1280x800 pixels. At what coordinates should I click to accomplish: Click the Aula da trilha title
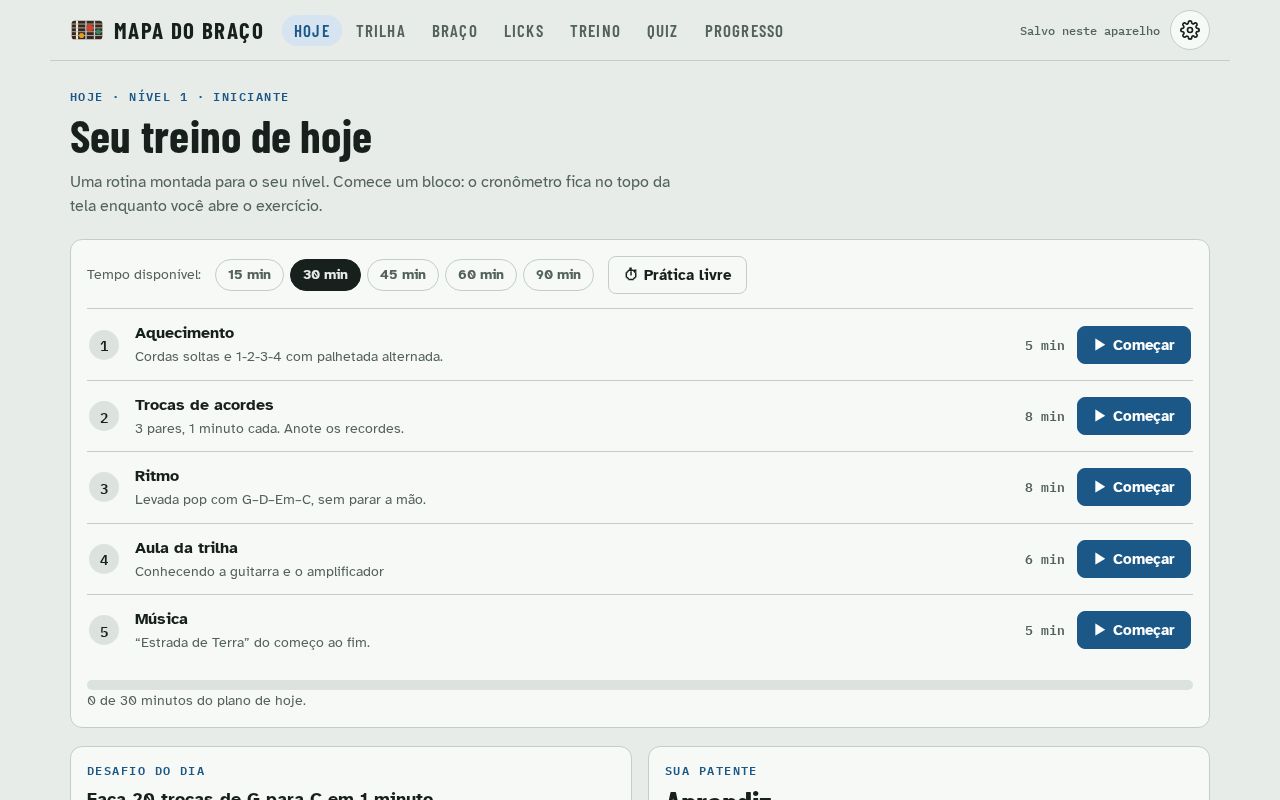pos(186,548)
